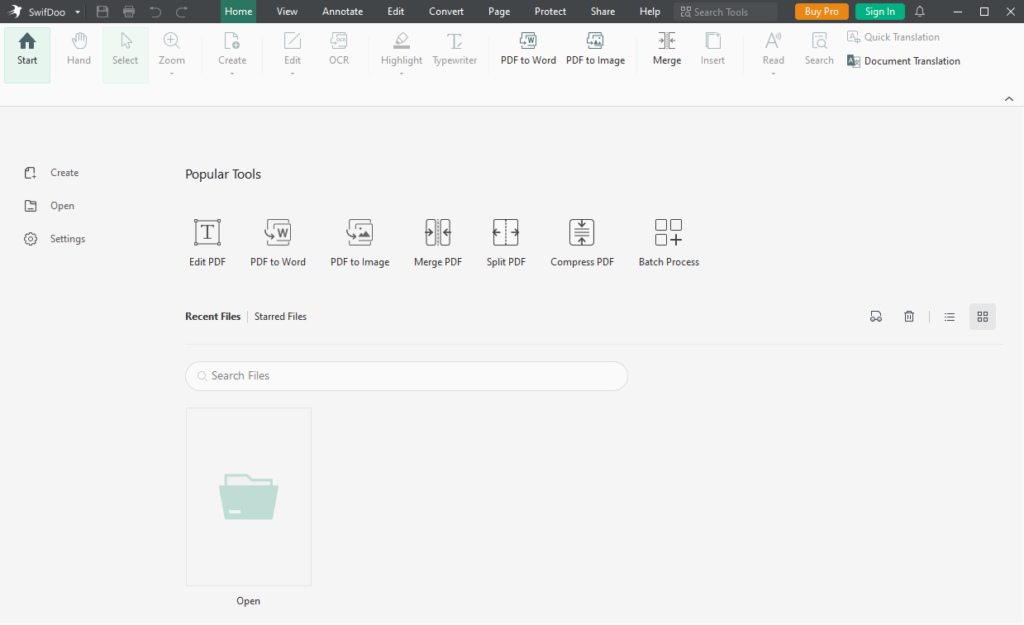Click the Search Files input field
This screenshot has height=625, width=1024.
click(x=406, y=376)
